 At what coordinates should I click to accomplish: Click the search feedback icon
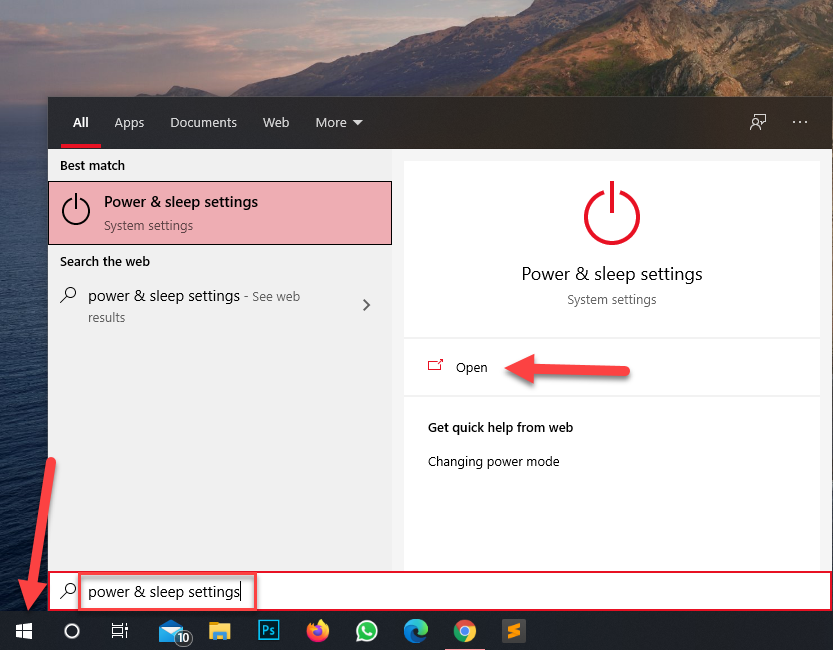tap(758, 122)
